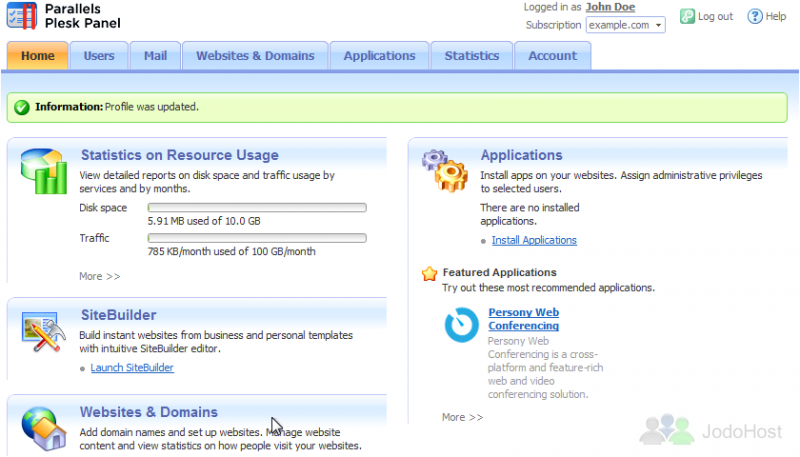The width and height of the screenshot is (800, 457).
Task: Click the Statistics pie chart icon
Action: [44, 171]
